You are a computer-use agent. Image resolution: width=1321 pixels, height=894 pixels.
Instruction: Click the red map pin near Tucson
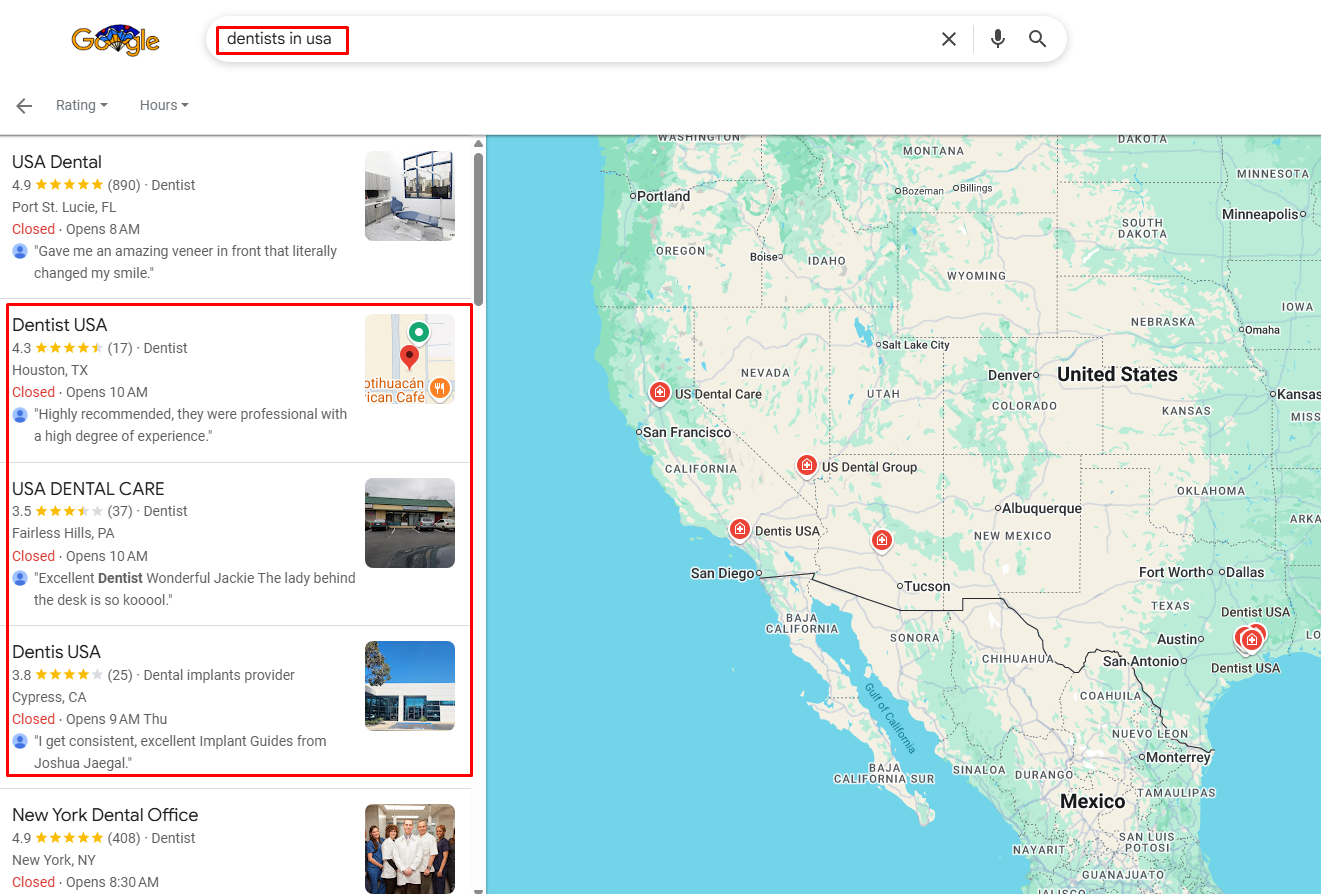882,540
